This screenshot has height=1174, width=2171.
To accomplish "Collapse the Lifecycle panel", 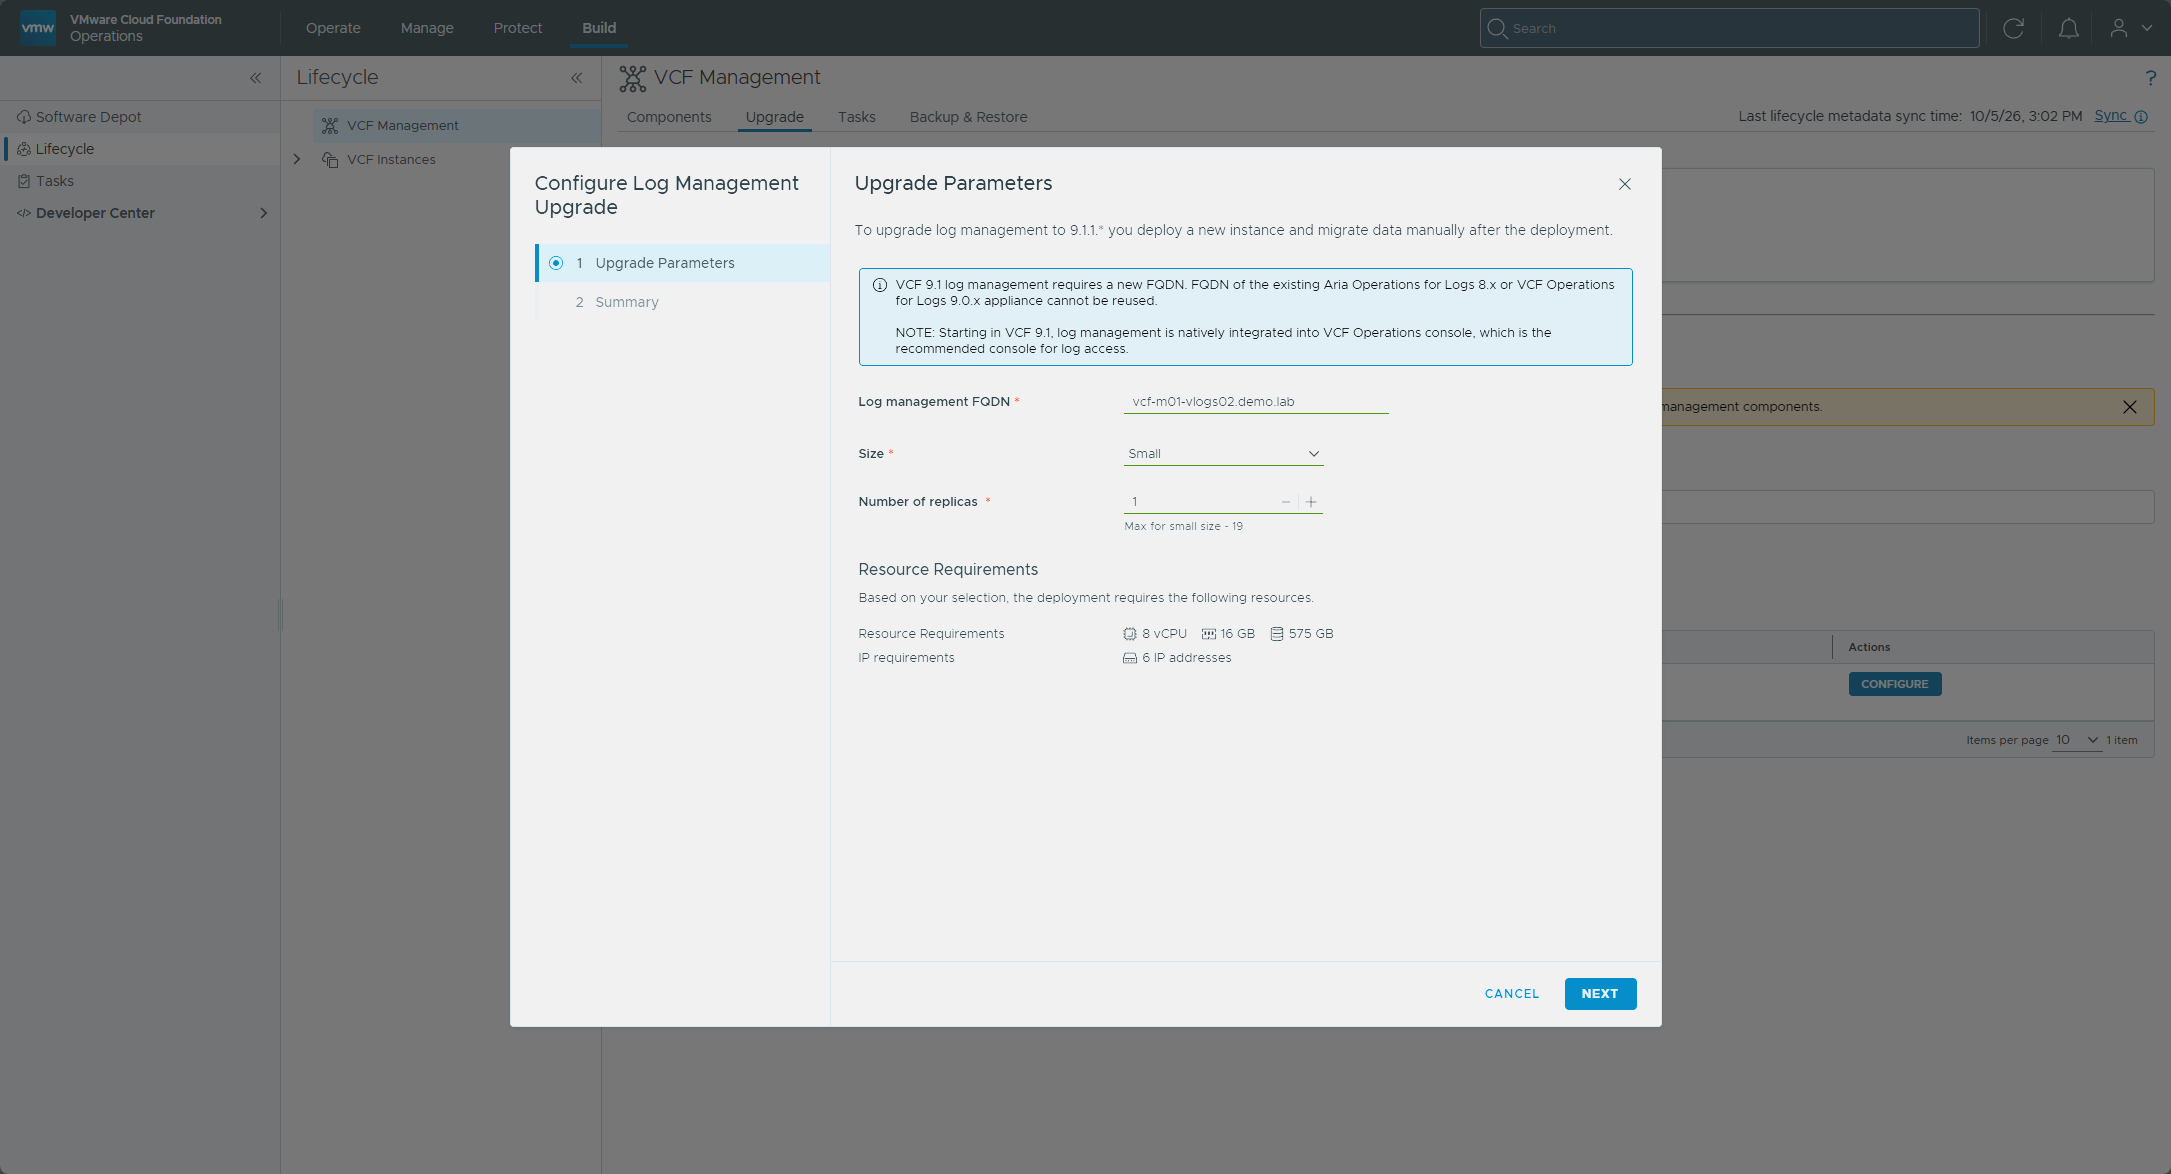I will [577, 78].
